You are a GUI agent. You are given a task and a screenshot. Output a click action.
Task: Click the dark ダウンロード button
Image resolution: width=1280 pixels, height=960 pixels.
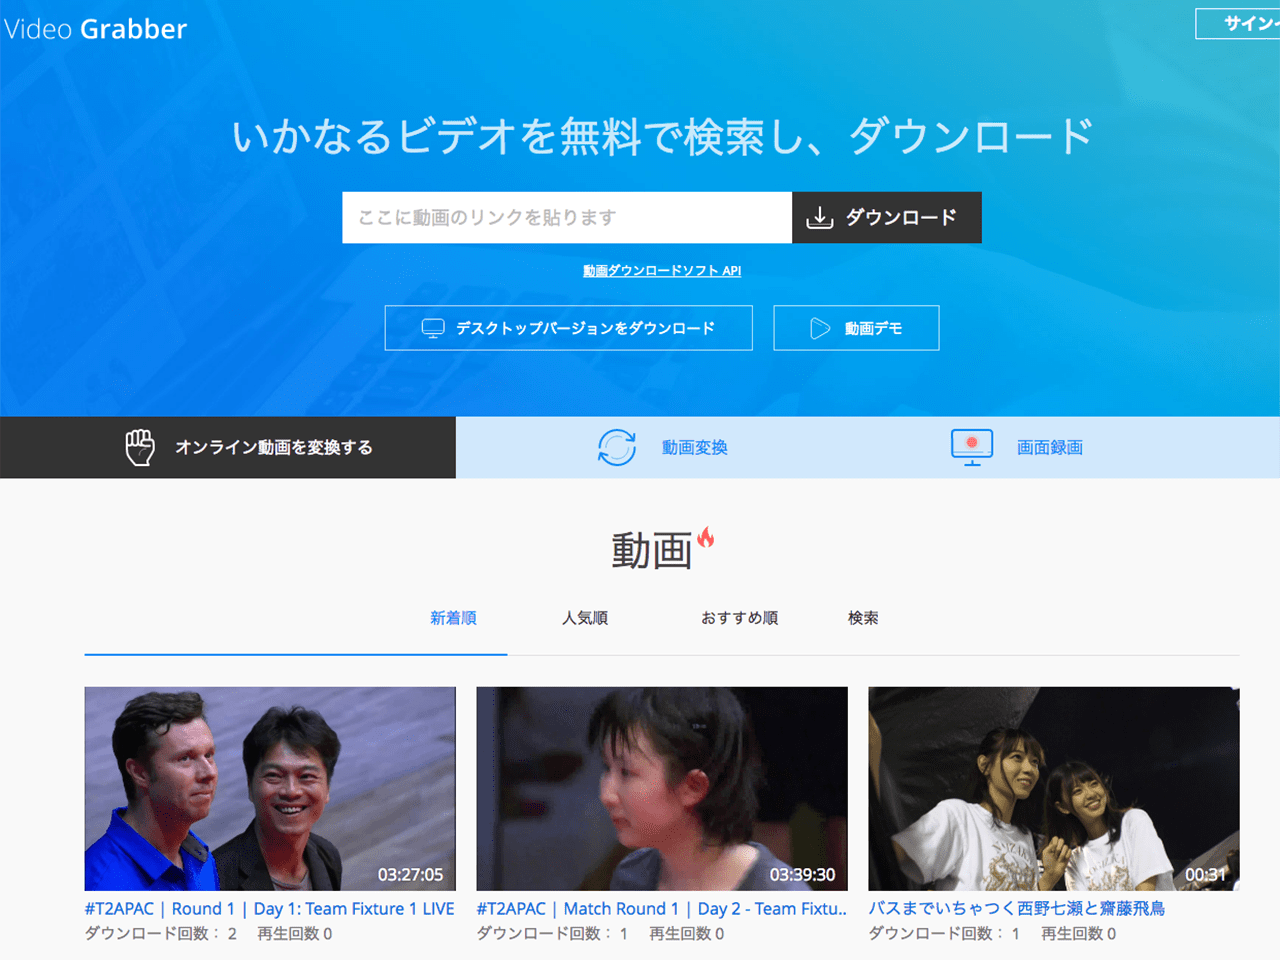(887, 217)
